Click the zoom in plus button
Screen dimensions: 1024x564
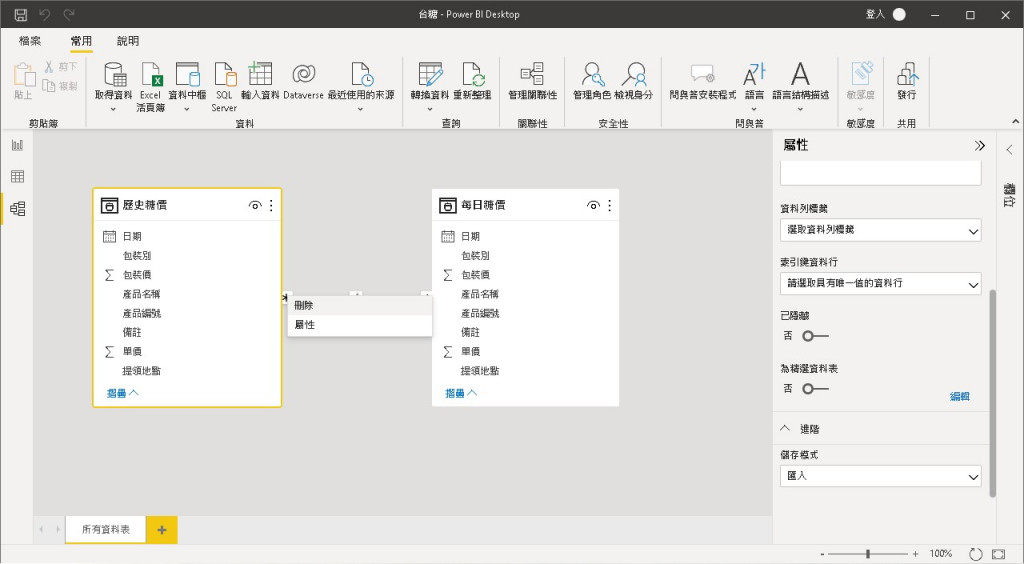[916, 554]
